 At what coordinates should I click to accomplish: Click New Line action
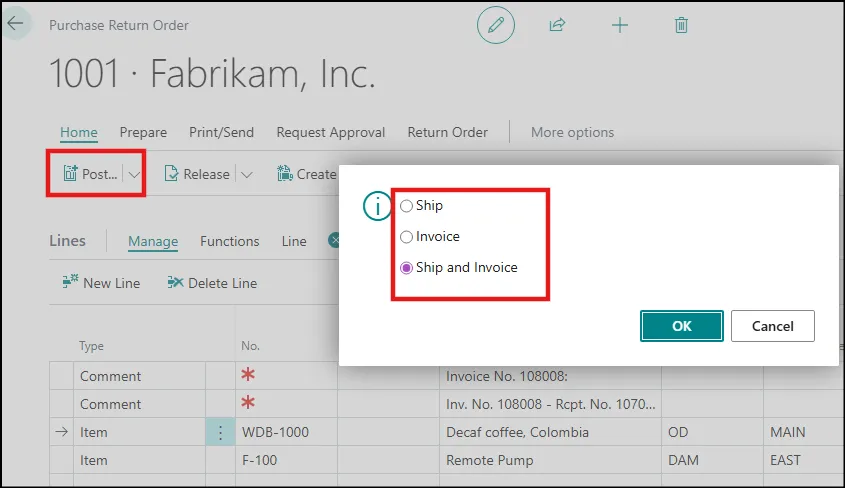coord(101,283)
